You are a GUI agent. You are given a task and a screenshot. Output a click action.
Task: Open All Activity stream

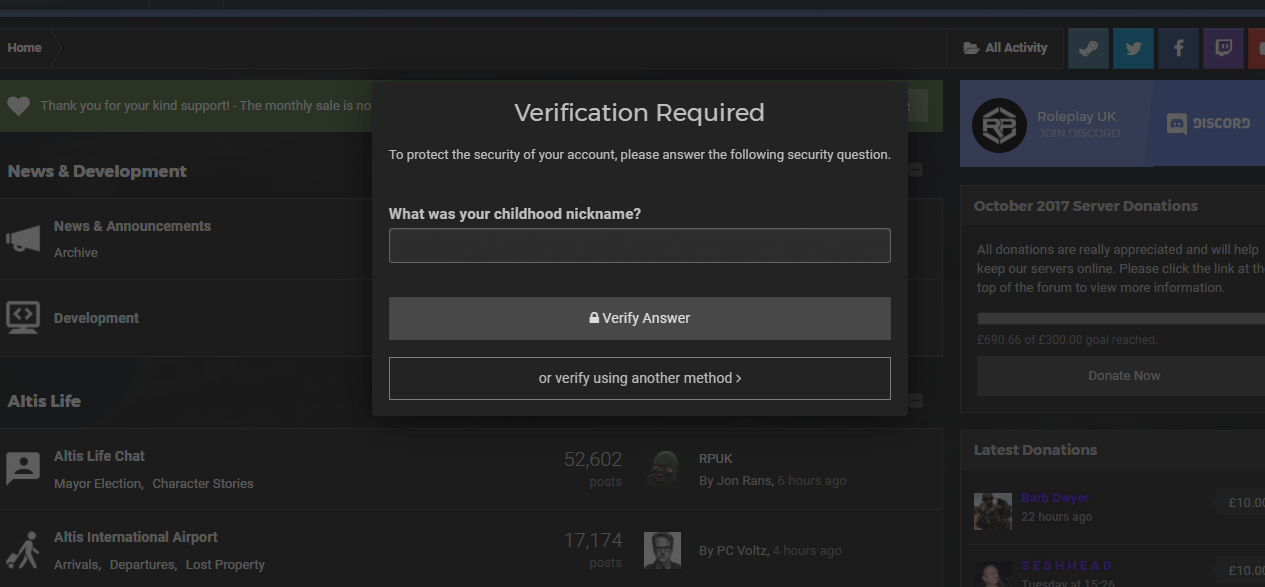point(1005,47)
